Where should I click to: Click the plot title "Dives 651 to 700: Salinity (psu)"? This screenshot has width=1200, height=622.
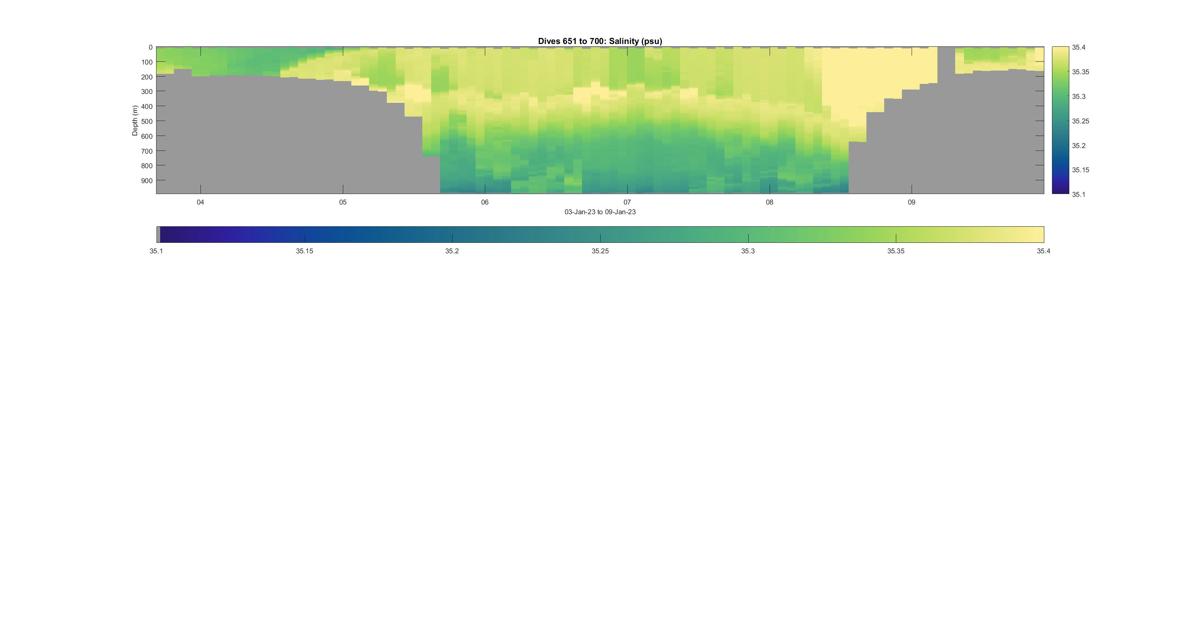point(600,41)
